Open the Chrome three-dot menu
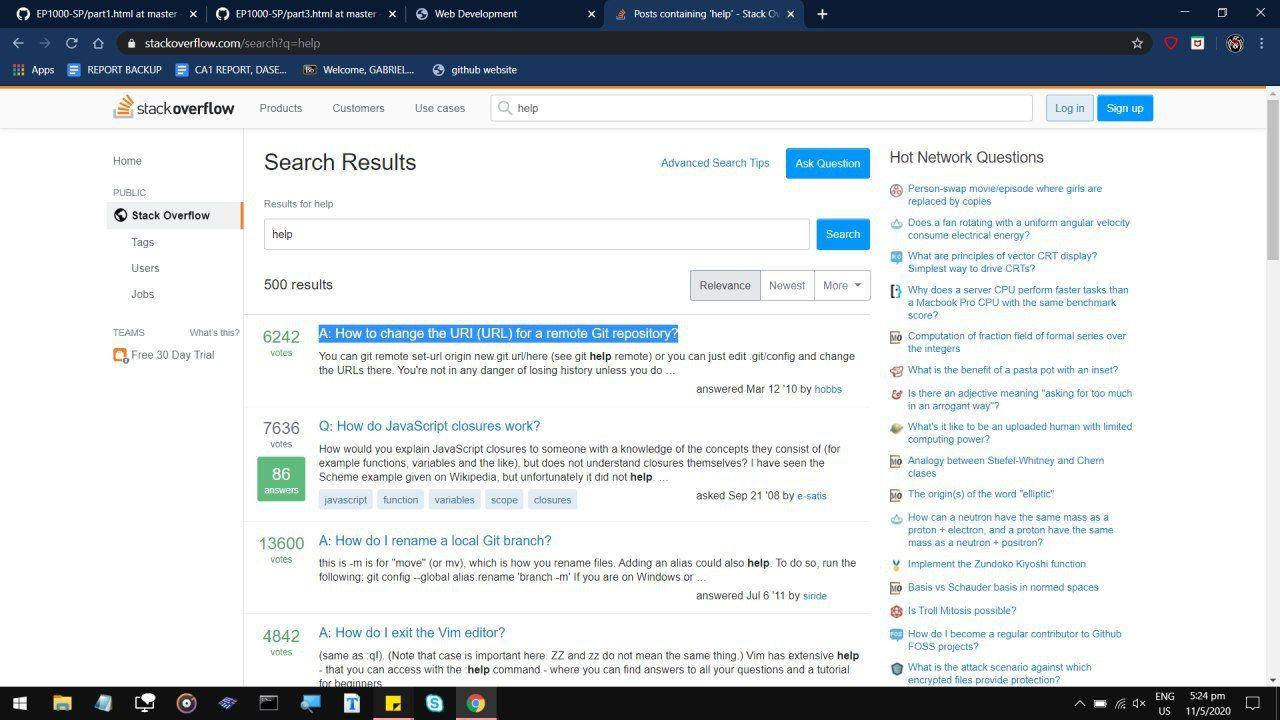The height and width of the screenshot is (720, 1280). pyautogui.click(x=1262, y=43)
